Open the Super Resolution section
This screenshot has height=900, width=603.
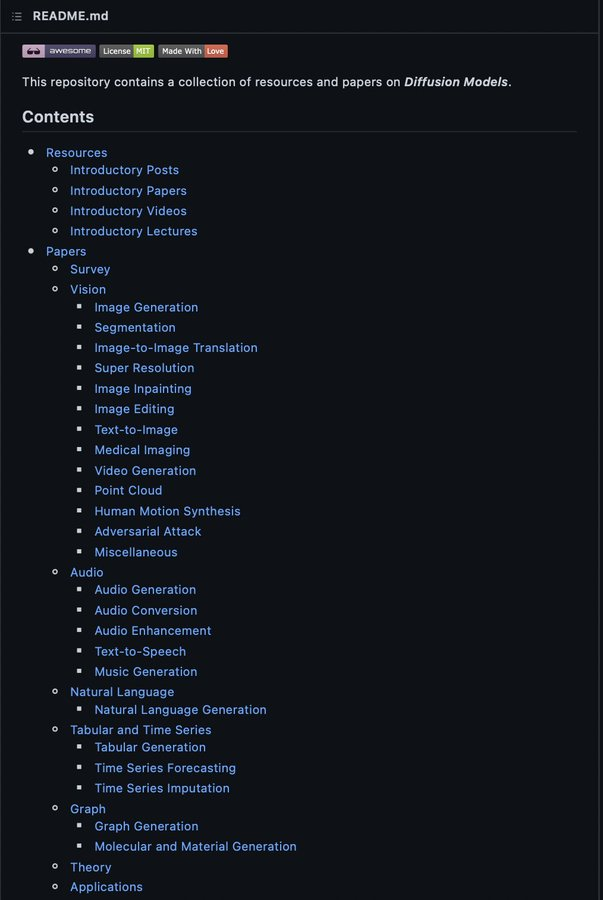point(144,368)
